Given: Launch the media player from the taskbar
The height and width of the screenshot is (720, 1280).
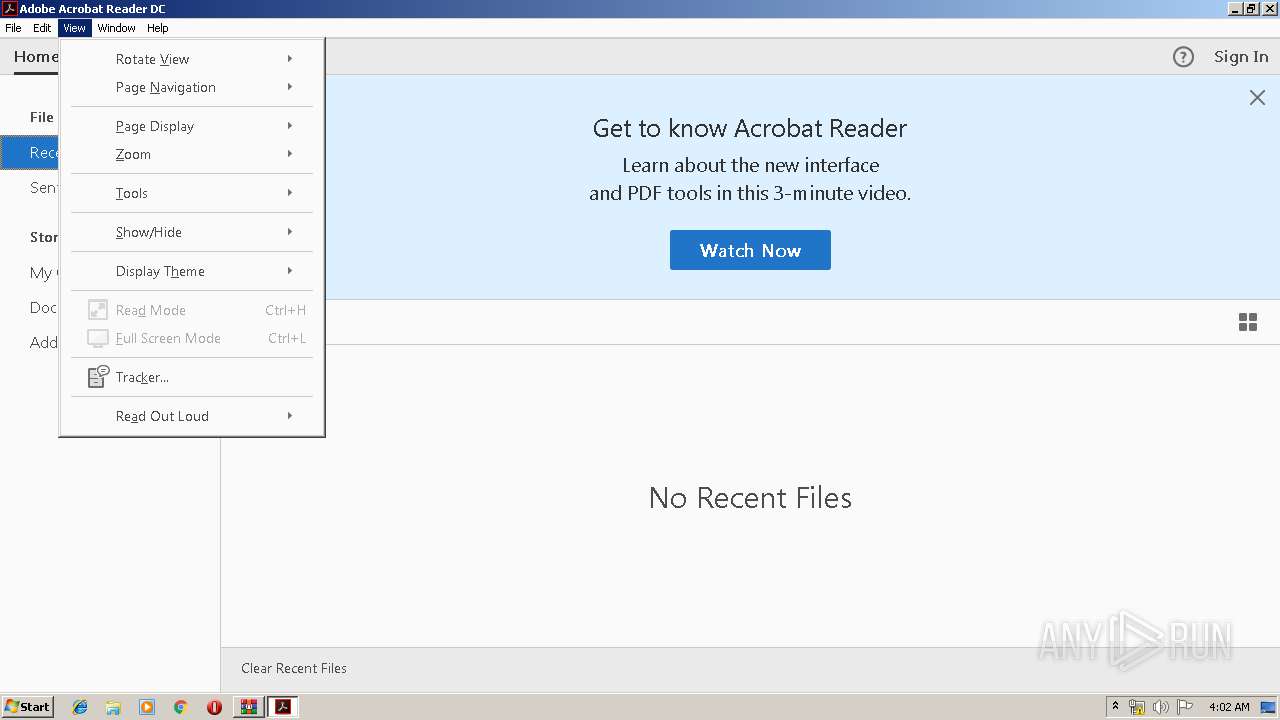Looking at the screenshot, I should tap(147, 707).
